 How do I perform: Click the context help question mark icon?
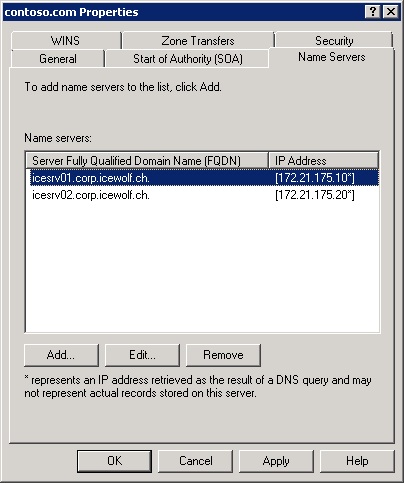pos(373,12)
